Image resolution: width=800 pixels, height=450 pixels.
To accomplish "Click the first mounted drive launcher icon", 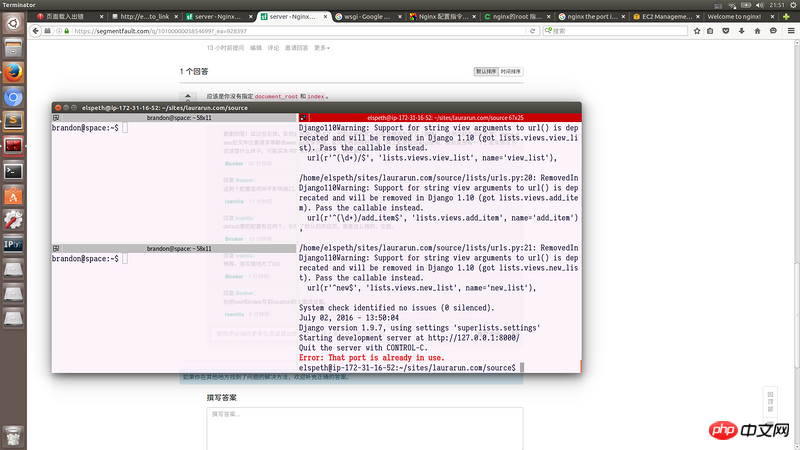I will [13, 269].
